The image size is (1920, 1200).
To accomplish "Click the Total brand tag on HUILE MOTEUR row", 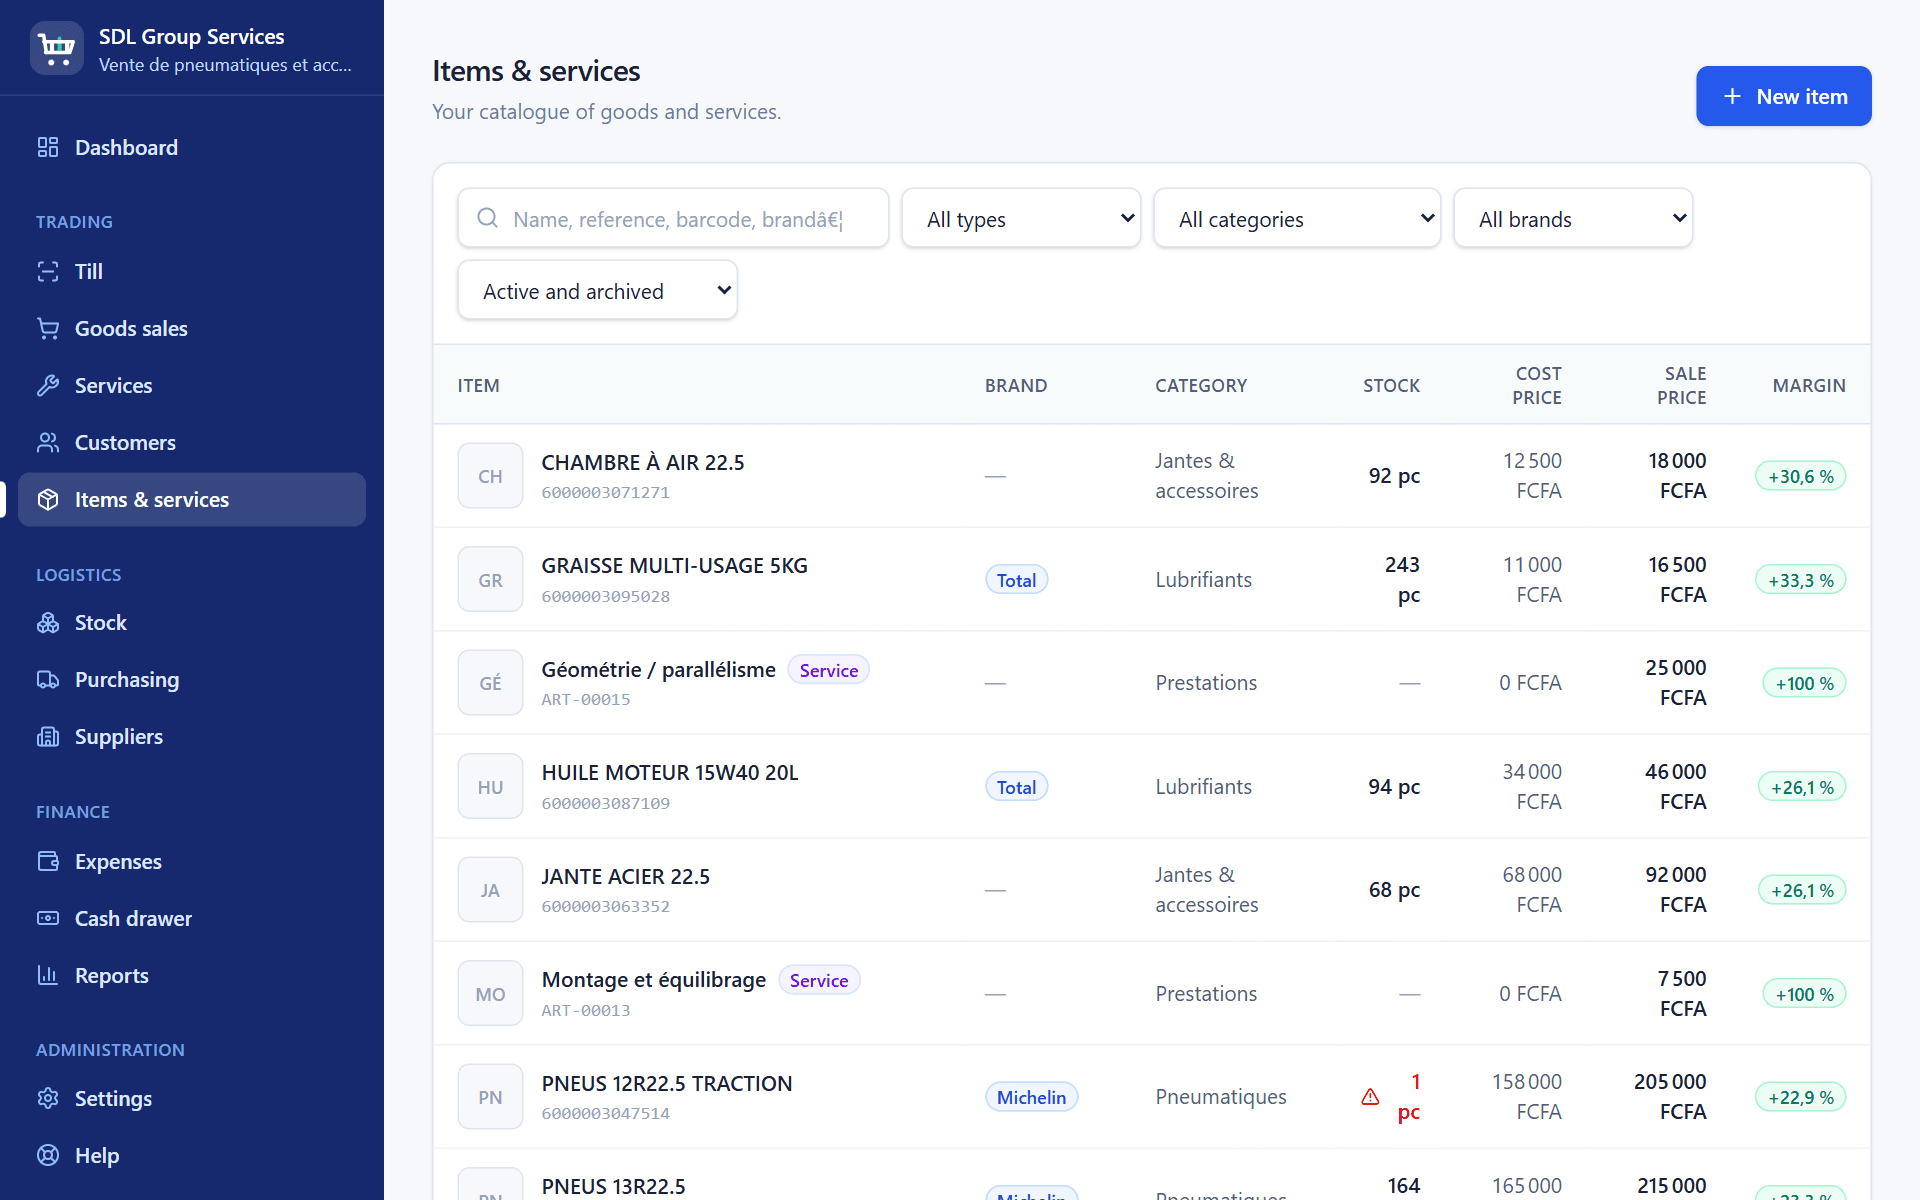I will click(1016, 787).
